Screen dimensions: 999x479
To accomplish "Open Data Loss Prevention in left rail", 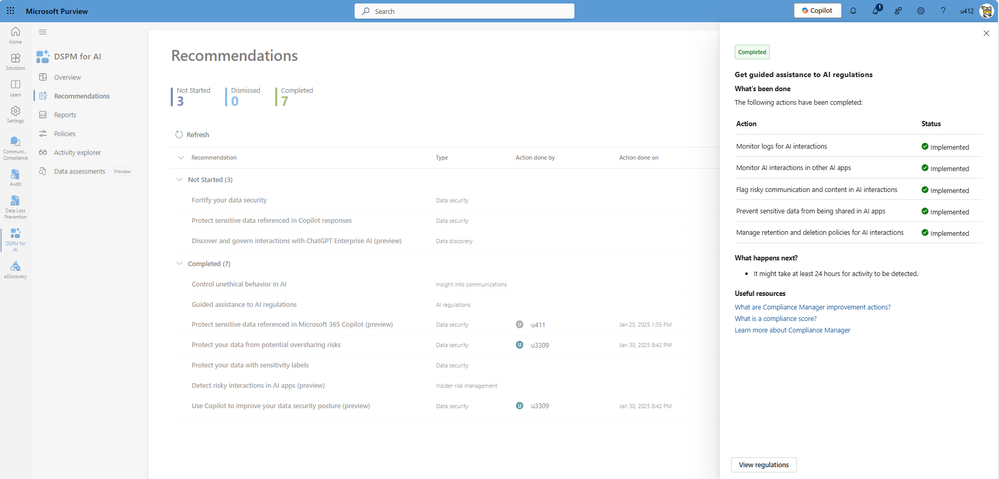I will (15, 207).
